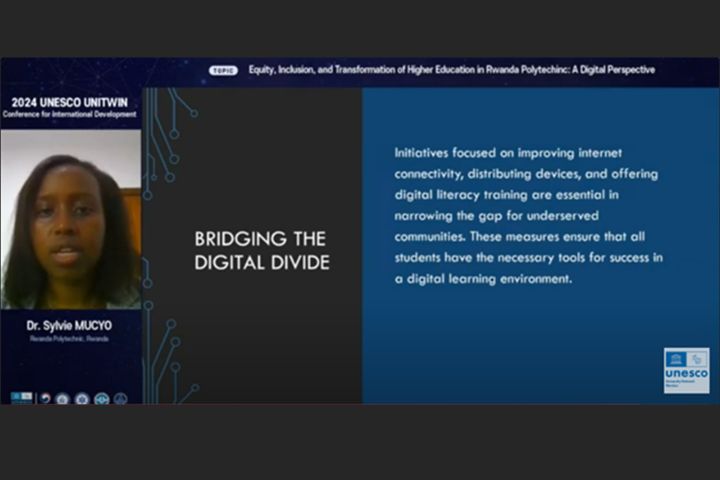The height and width of the screenshot is (480, 720).
Task: Click the '2024 UNESCO UNITWIN' heading
Action: click(70, 102)
